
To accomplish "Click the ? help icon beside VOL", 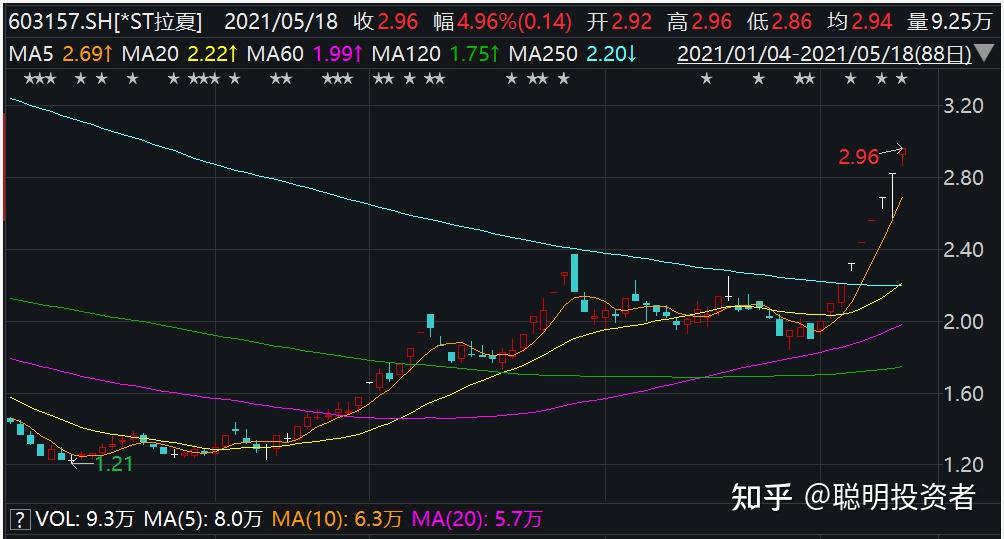I will [x=20, y=519].
